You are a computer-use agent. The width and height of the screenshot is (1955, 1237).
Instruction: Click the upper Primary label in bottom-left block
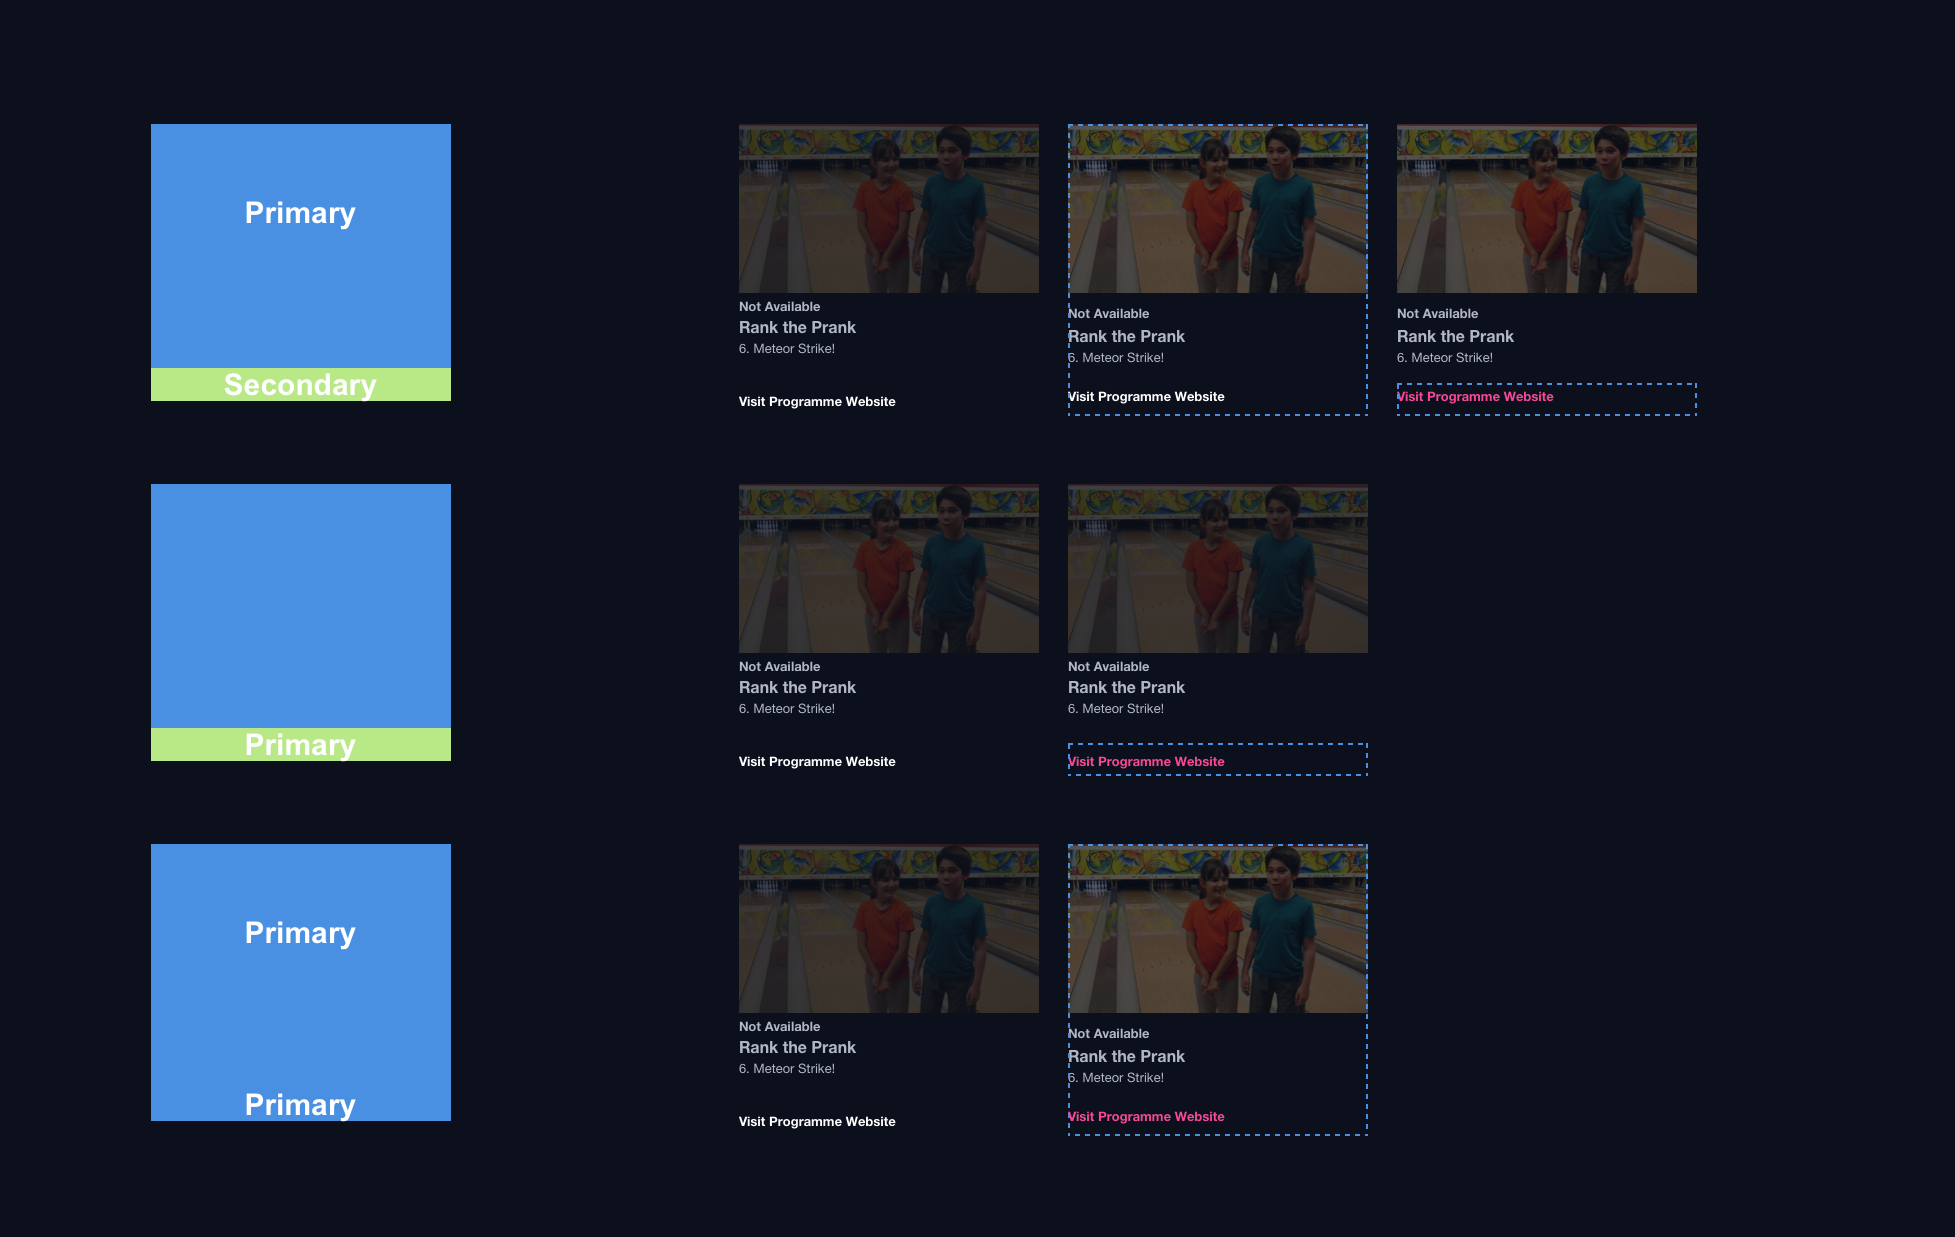click(300, 933)
